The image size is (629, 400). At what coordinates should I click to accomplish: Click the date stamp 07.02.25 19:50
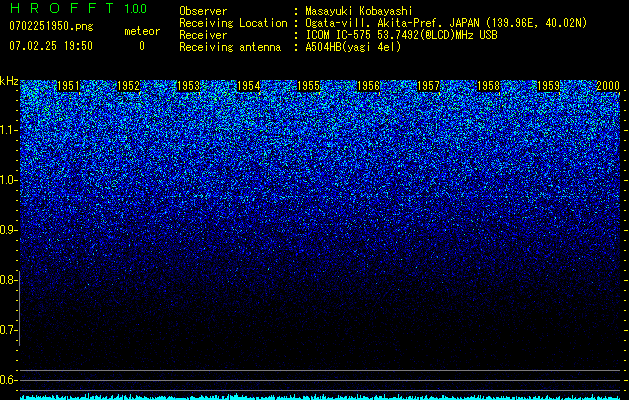click(x=51, y=46)
